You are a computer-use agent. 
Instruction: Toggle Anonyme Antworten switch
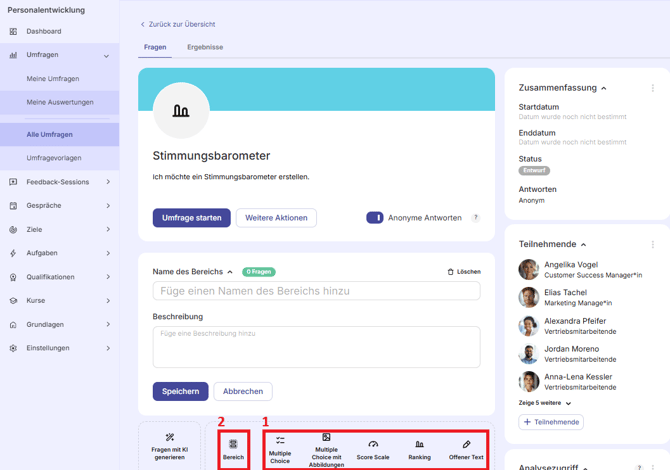click(375, 218)
